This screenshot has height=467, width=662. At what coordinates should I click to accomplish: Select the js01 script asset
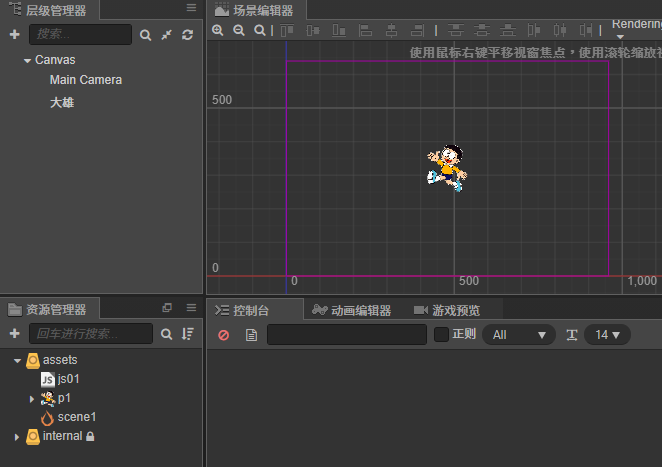pos(68,379)
